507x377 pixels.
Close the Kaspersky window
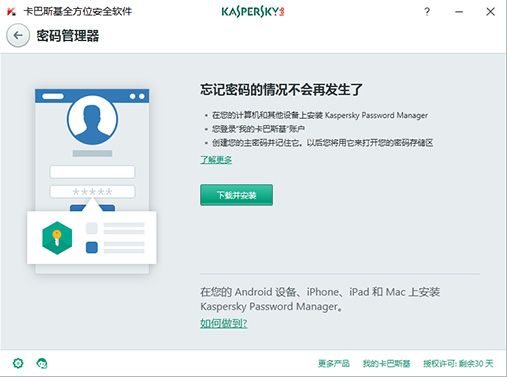[490, 12]
